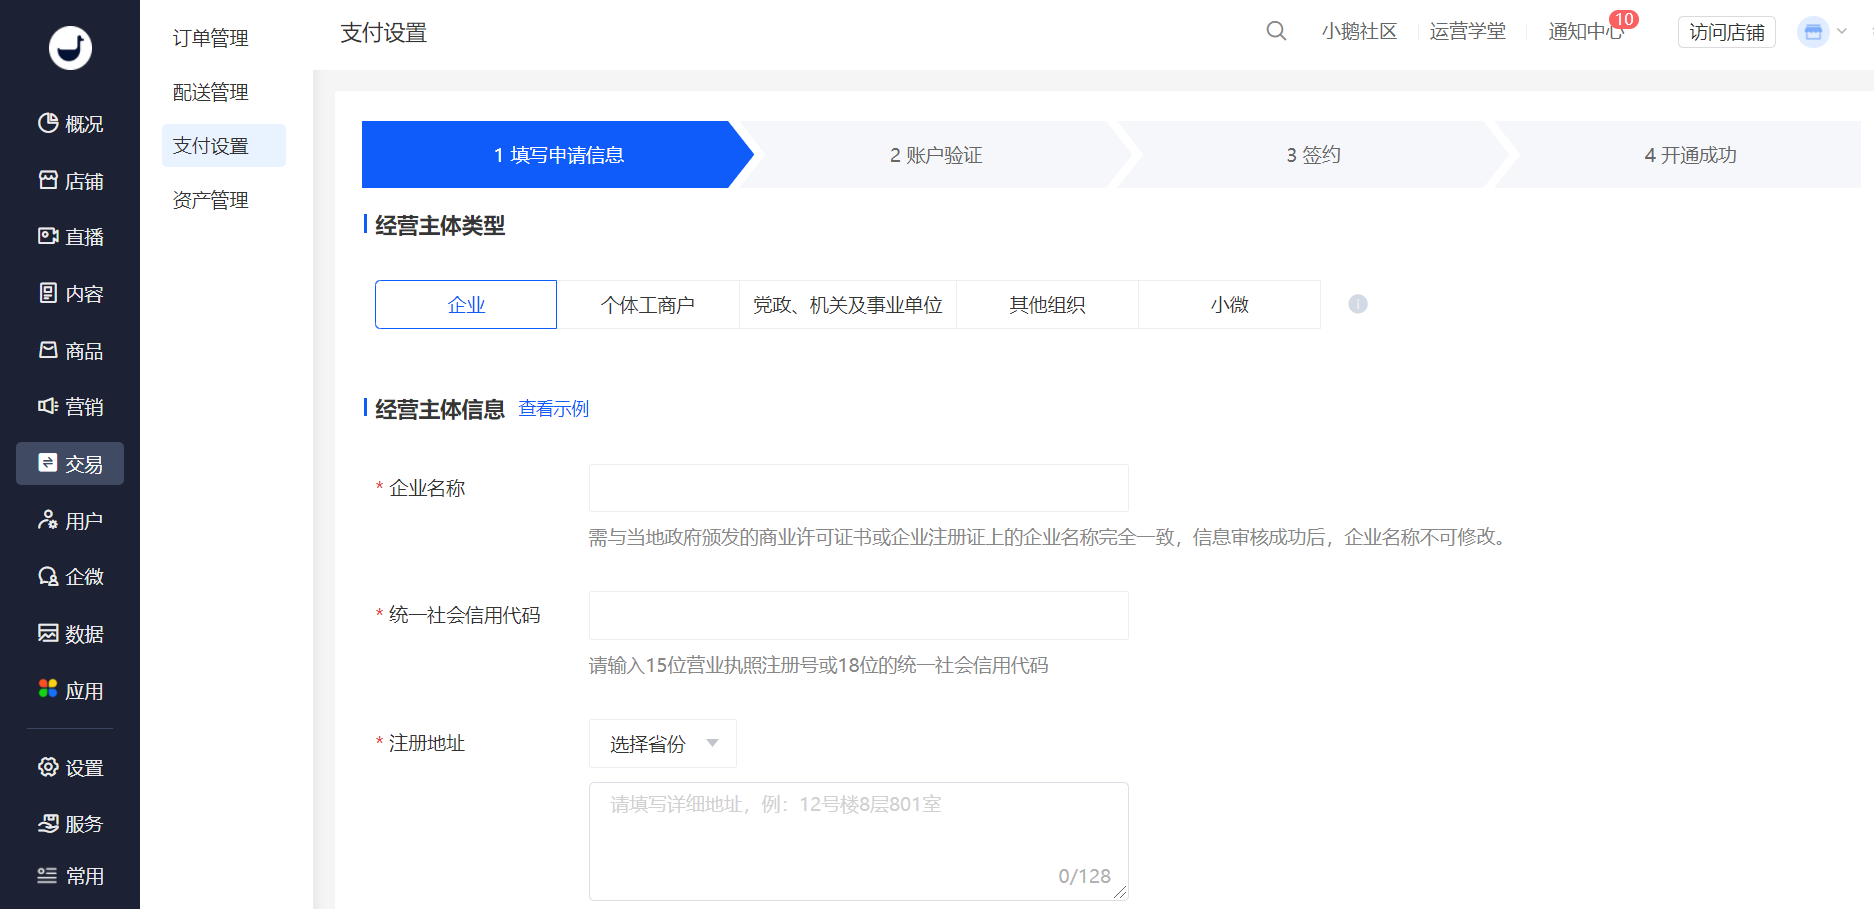Click the 支付设置 page title

click(x=384, y=33)
